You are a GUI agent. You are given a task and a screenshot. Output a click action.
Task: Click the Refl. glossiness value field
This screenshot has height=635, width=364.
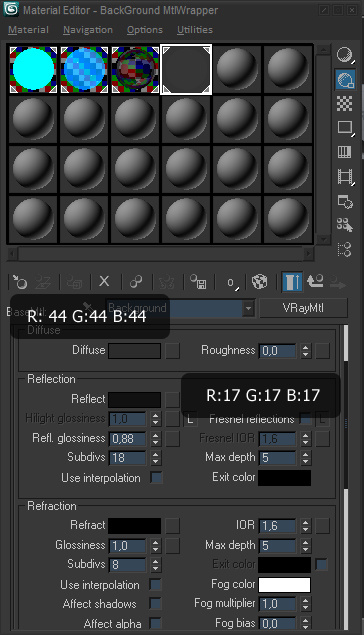[127, 439]
